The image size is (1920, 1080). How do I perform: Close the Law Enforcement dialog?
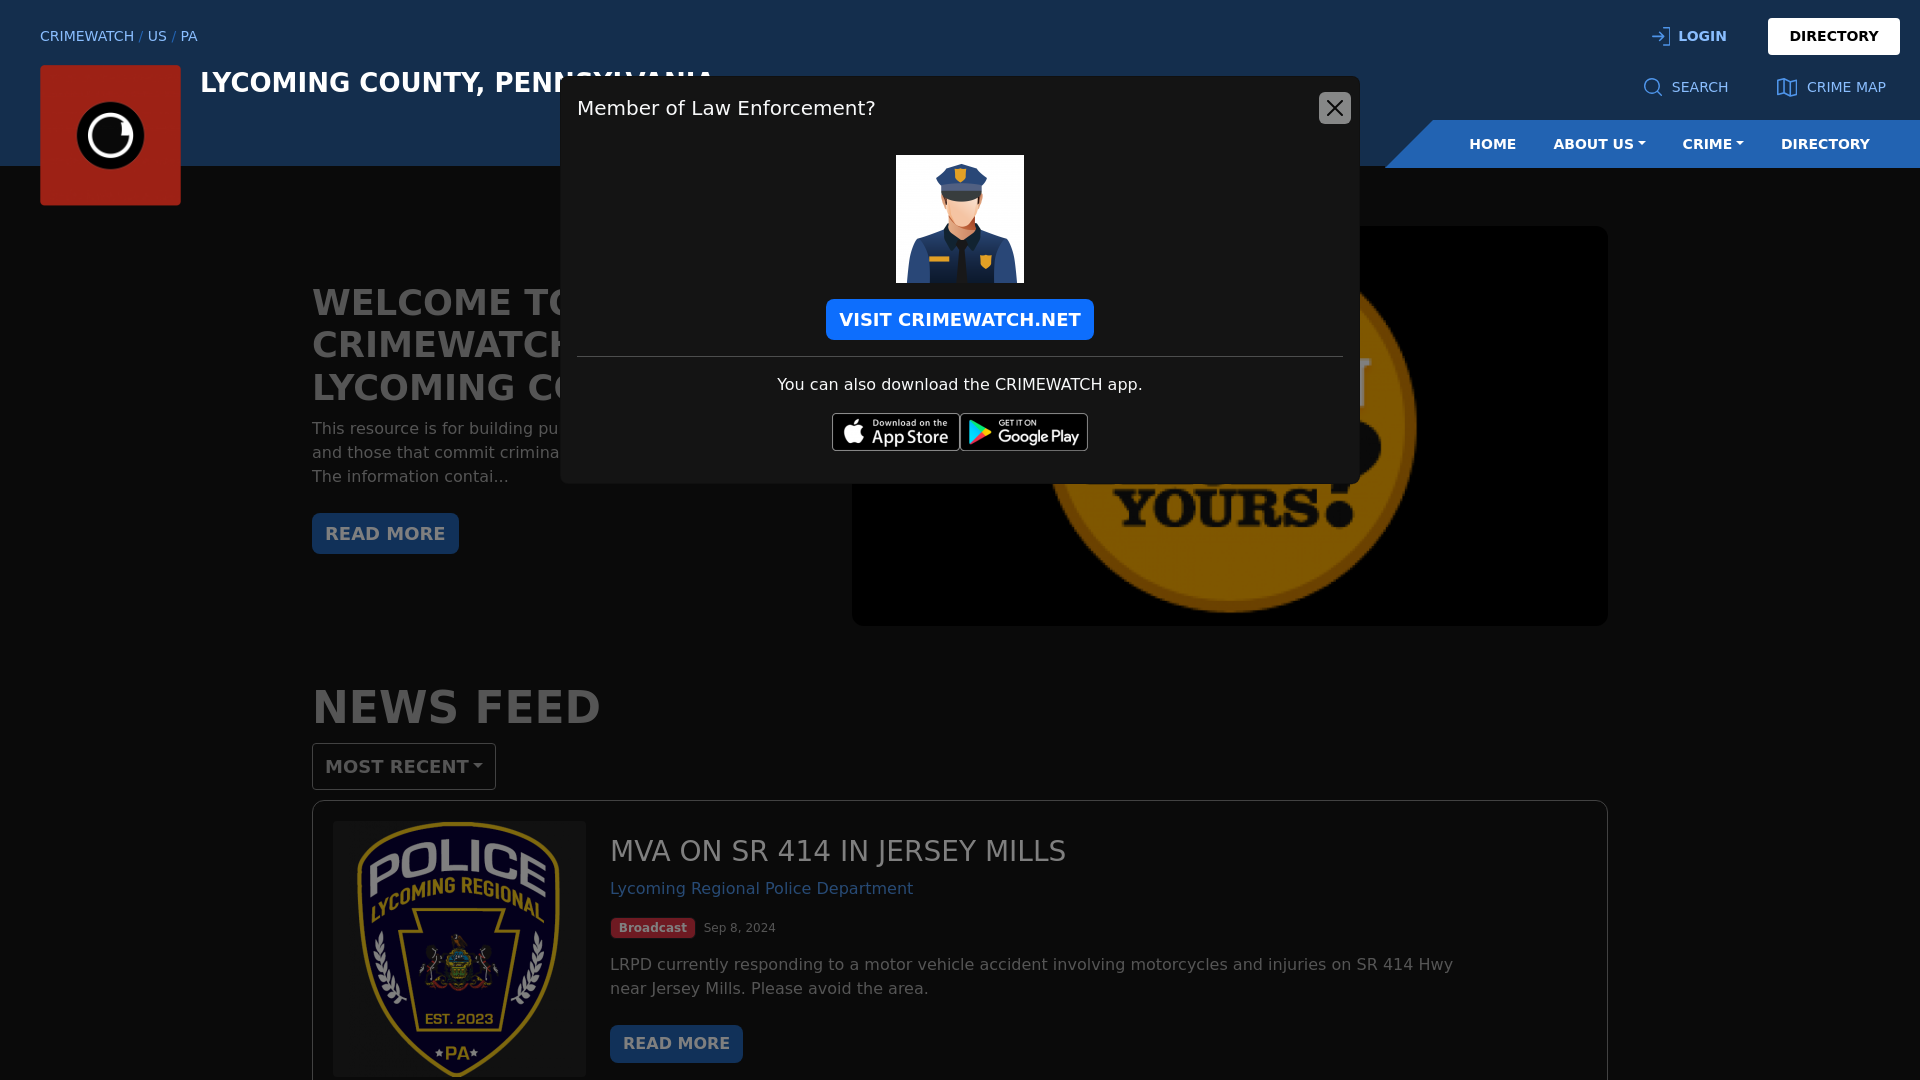tap(1334, 108)
